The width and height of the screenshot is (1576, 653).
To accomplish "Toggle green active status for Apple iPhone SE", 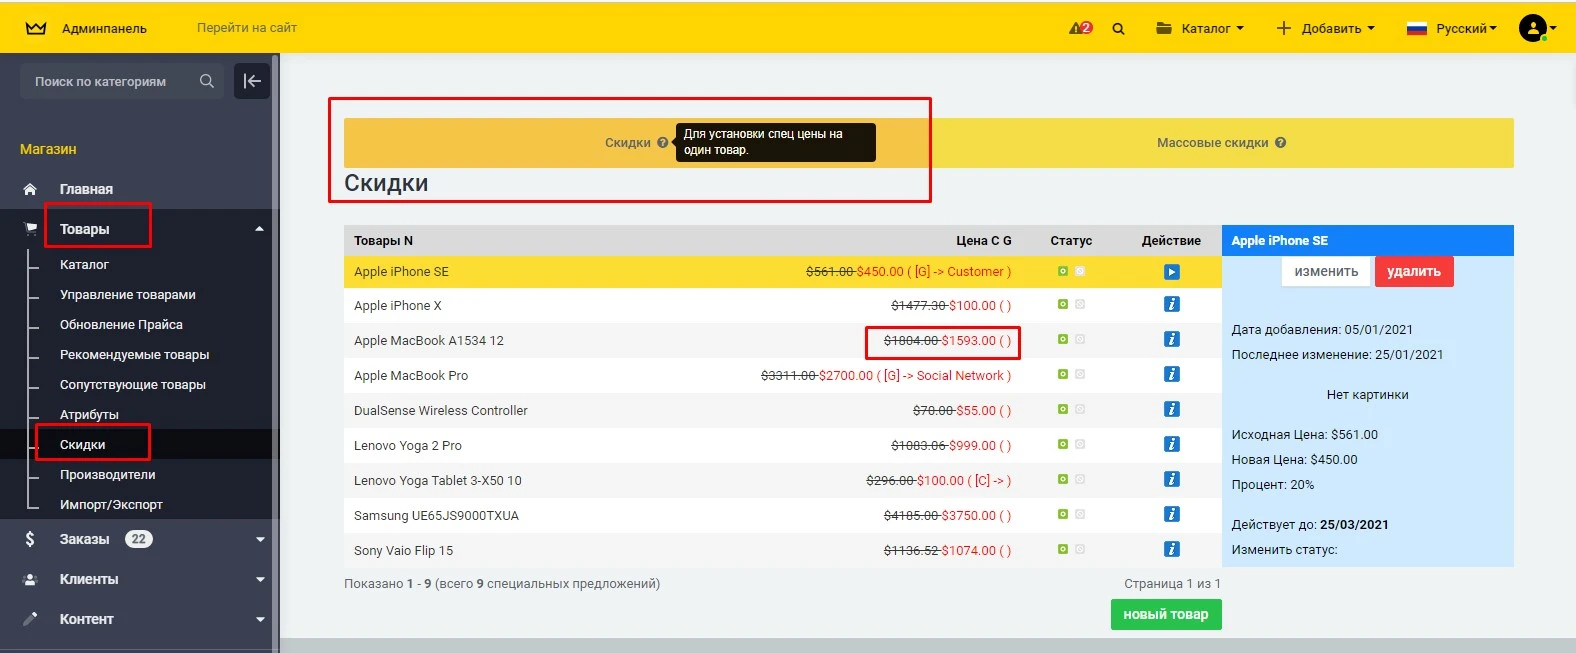I will [x=1063, y=271].
